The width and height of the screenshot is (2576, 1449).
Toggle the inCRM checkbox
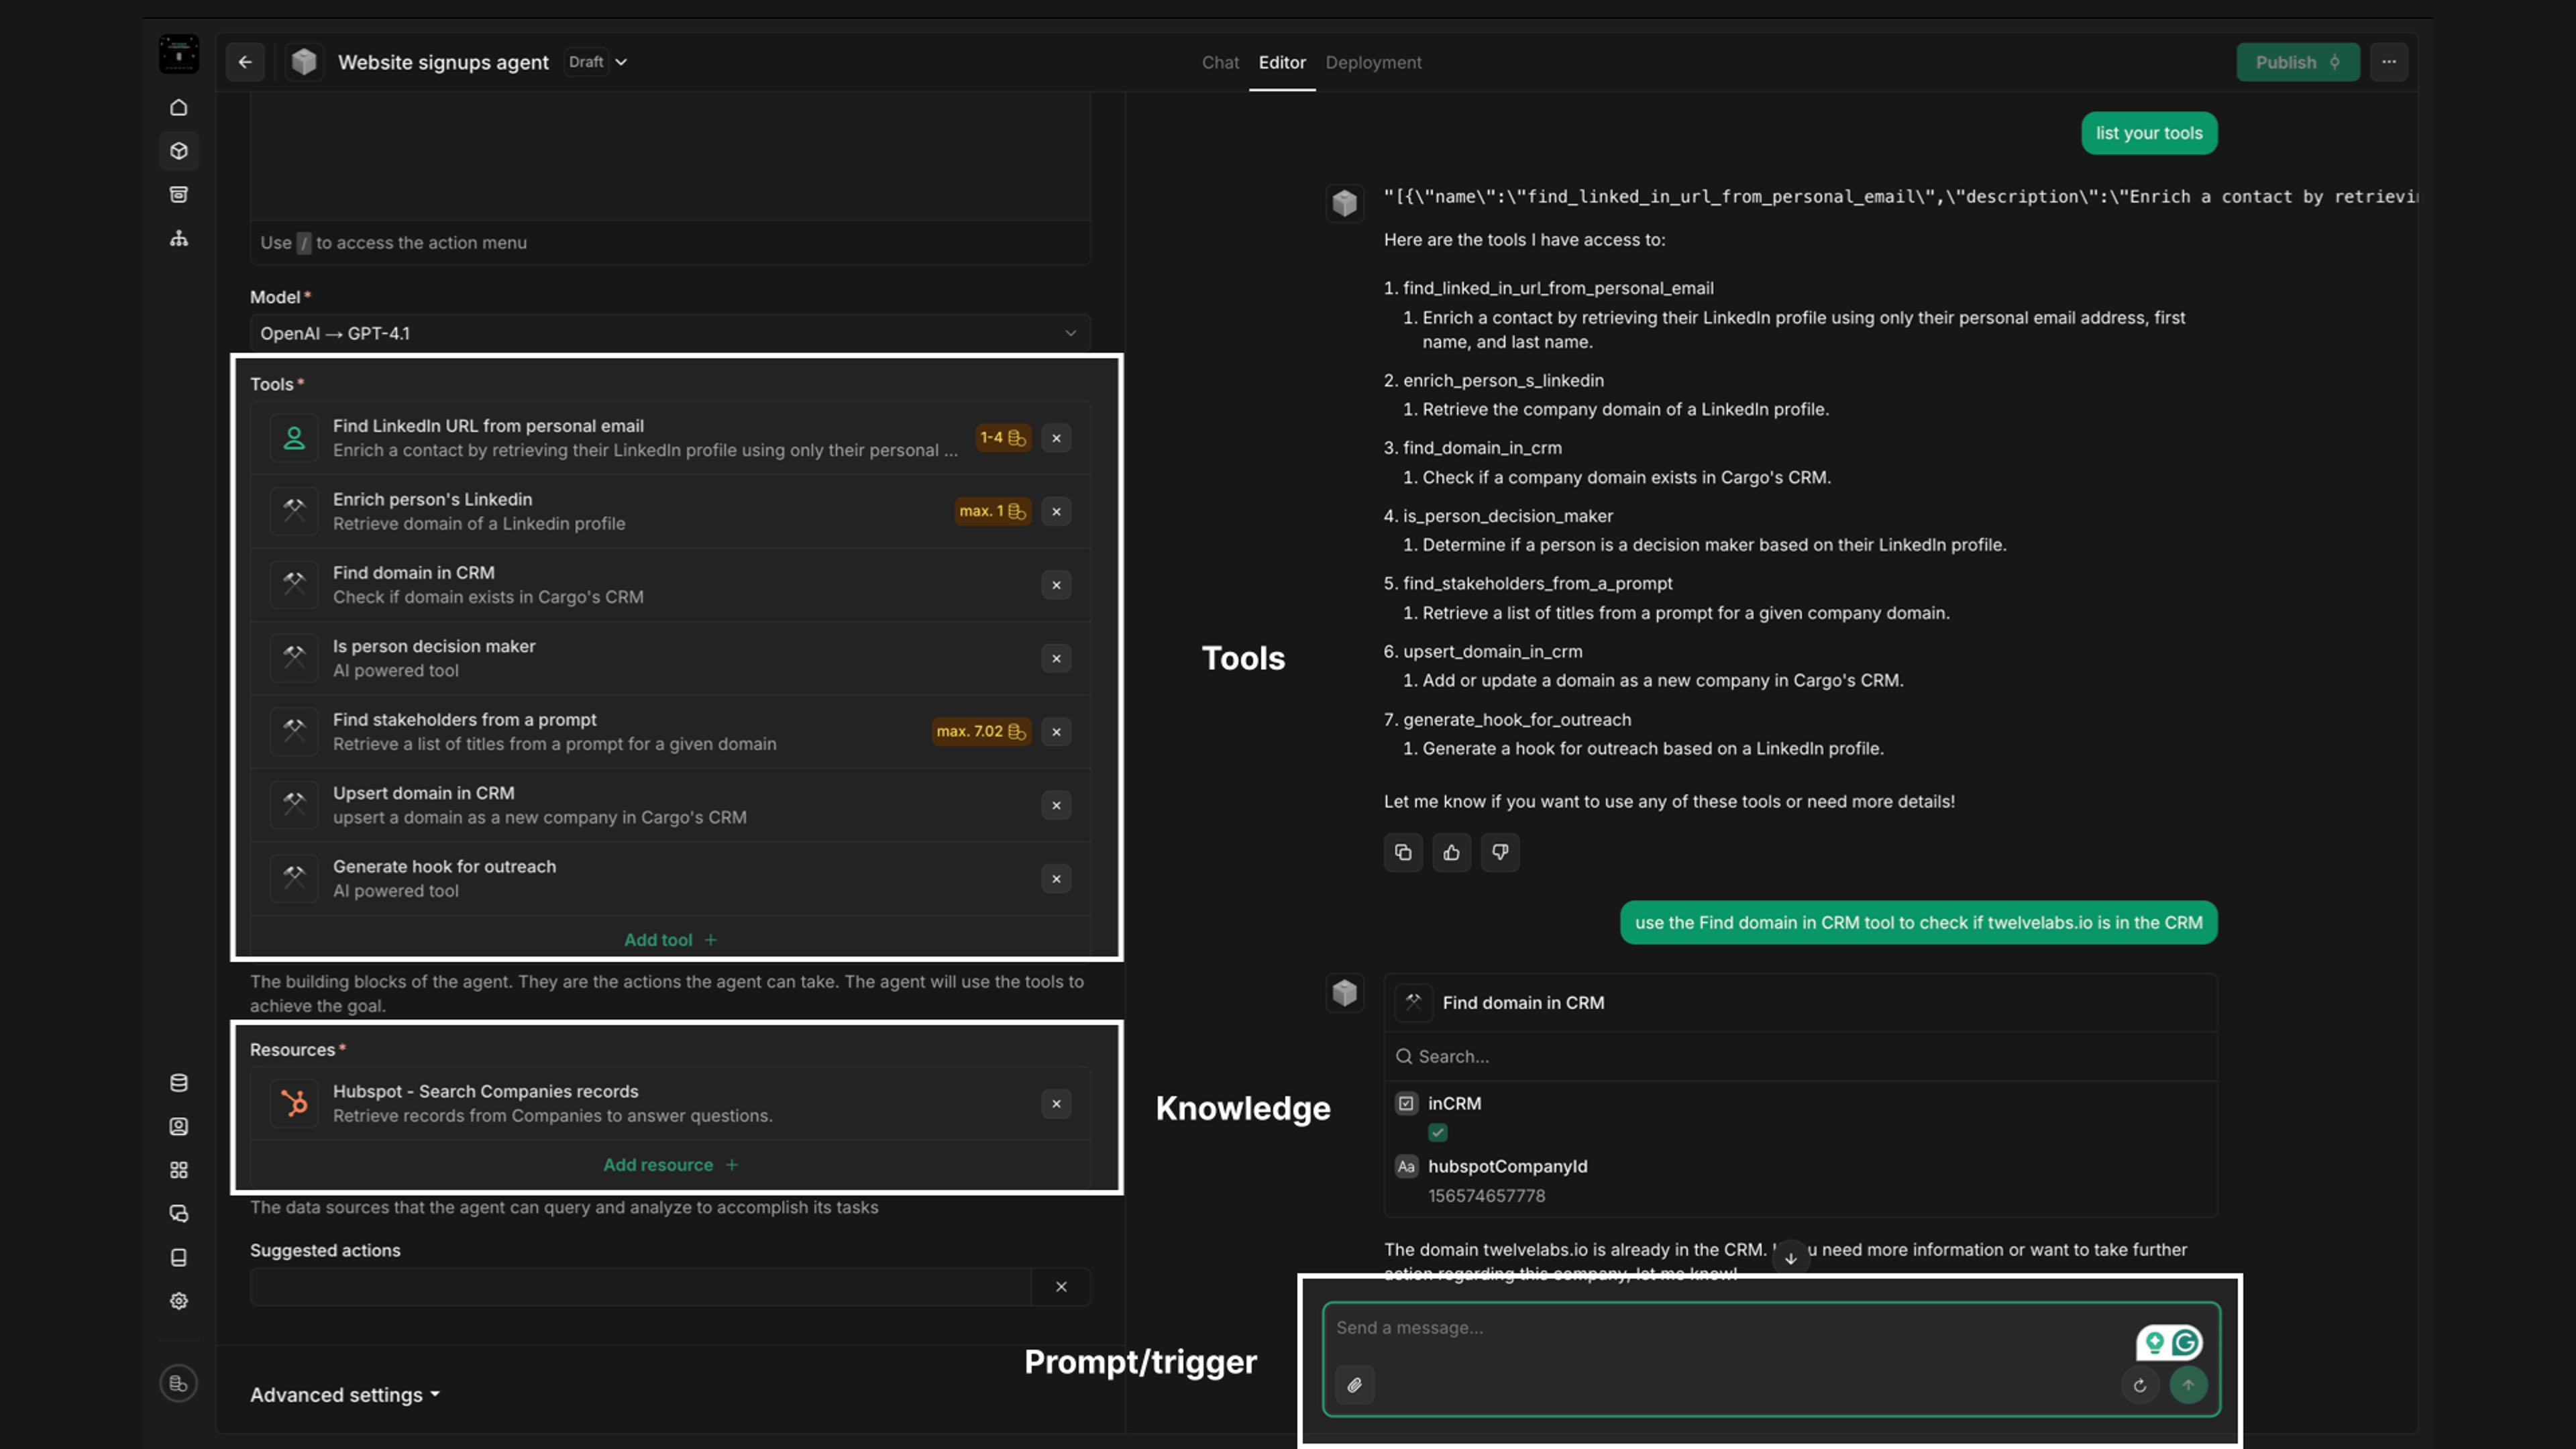pyautogui.click(x=1438, y=1133)
